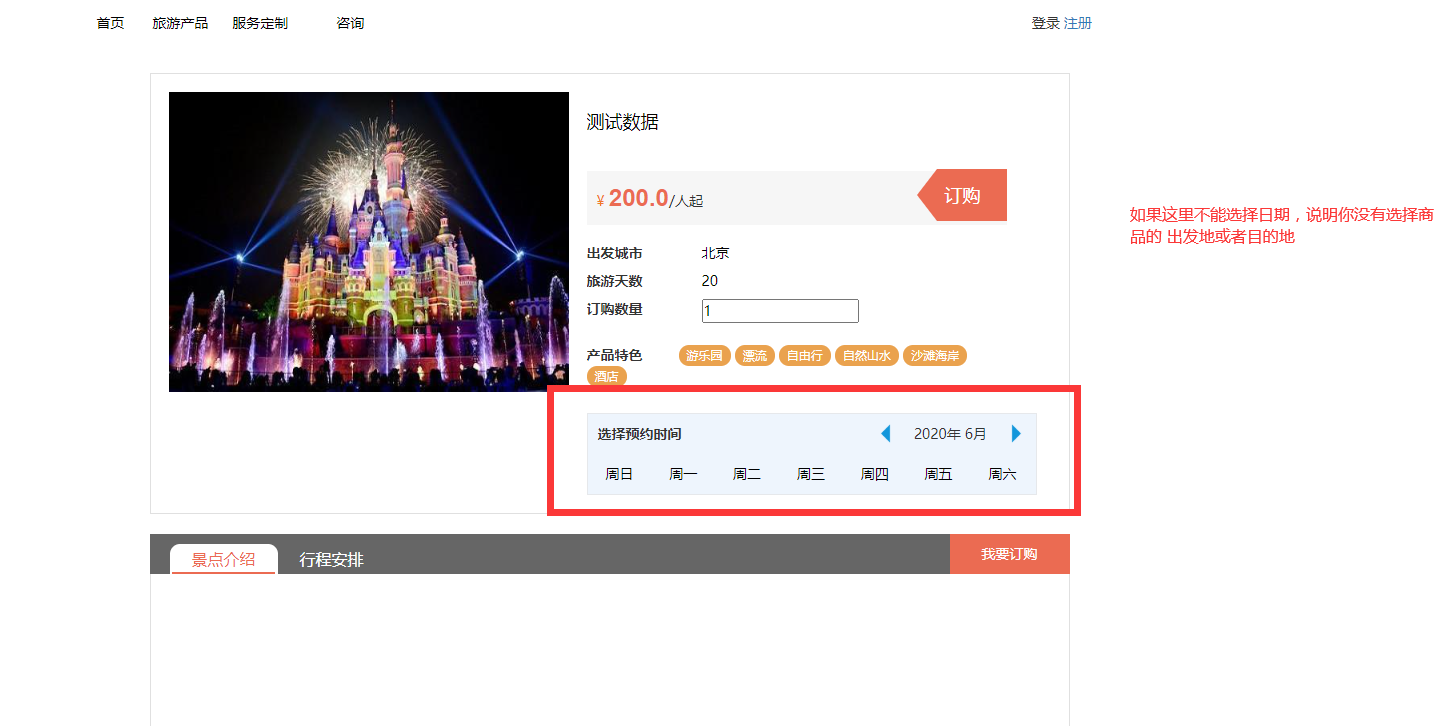The image size is (1452, 726).
Task: Select the 漂流 feature tag
Action: [x=755, y=356]
